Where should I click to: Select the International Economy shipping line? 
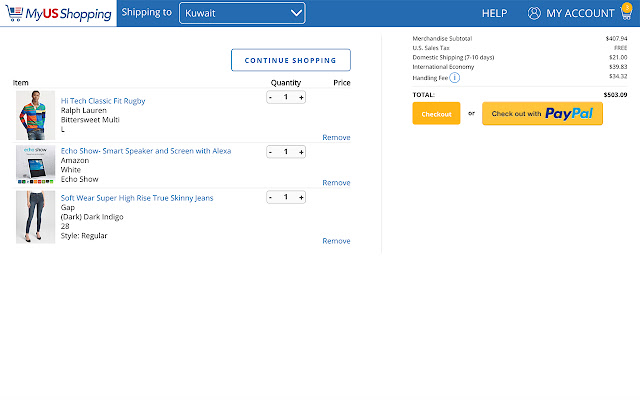pyautogui.click(x=520, y=67)
